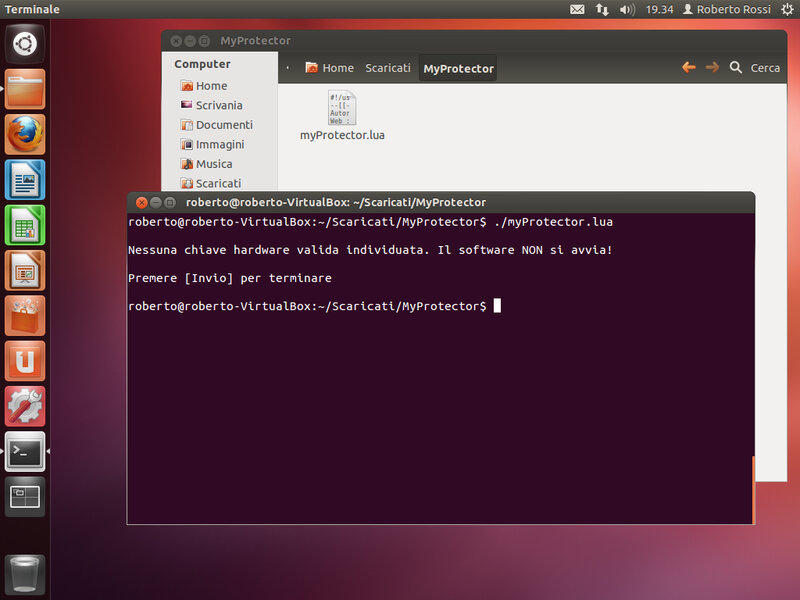
Task: Open the clock menu showing 19.34
Action: (x=659, y=9)
